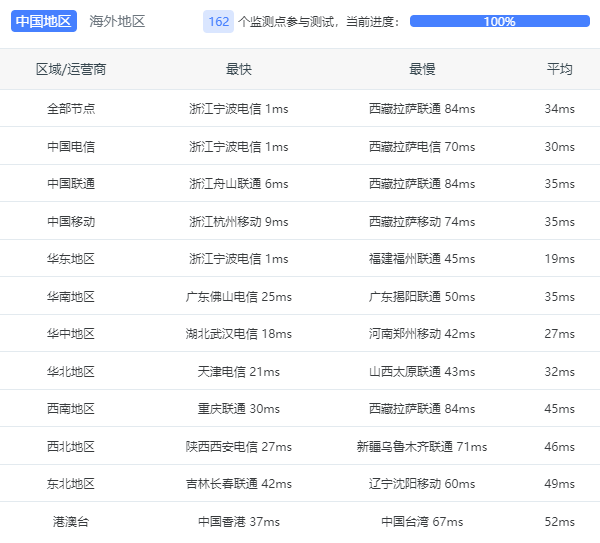Viewport: 600px width, 543px height.
Task: Click 浙江宁波电信 1ms in 中国电信 row
Action: tap(238, 147)
